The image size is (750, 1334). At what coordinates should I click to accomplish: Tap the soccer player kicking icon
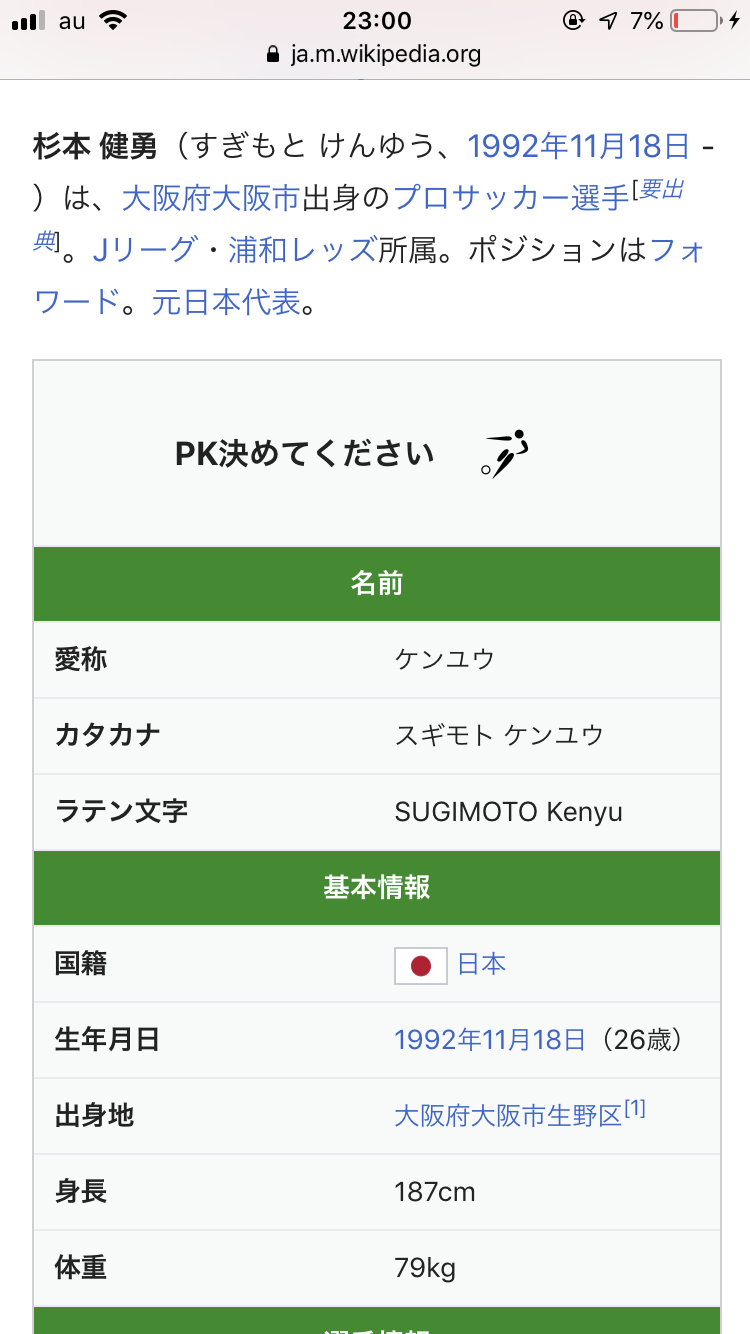coord(504,454)
